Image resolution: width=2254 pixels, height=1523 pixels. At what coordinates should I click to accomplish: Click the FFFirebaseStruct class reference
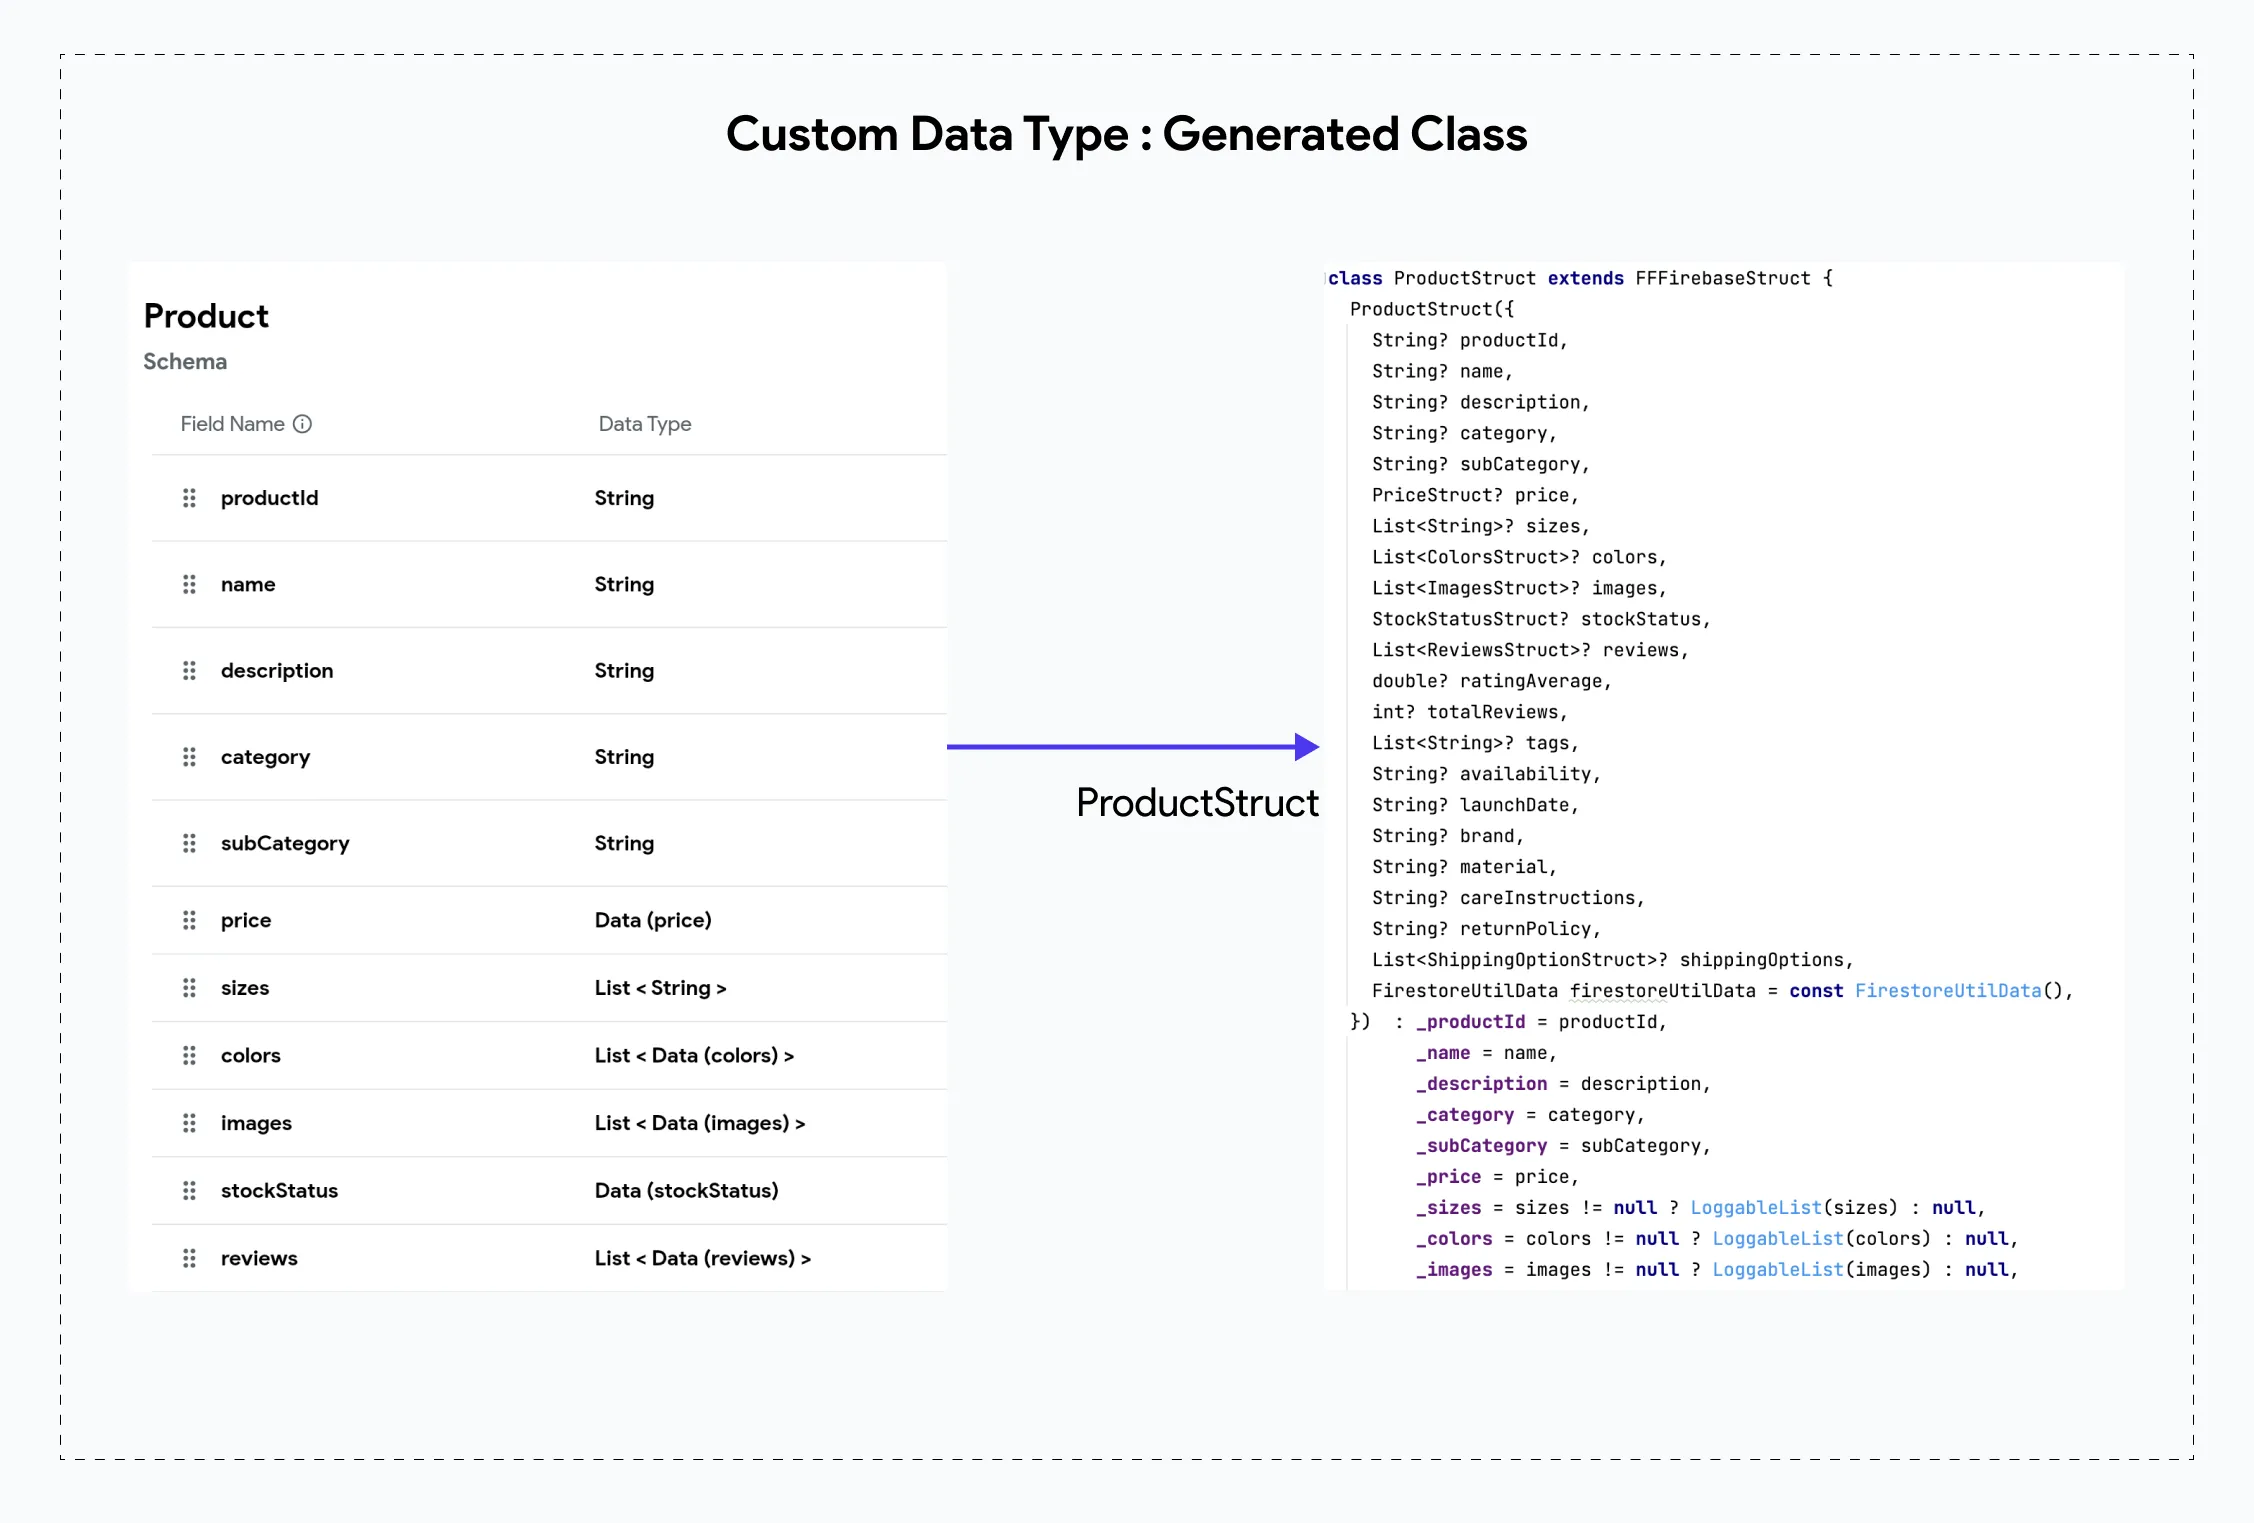(1723, 278)
